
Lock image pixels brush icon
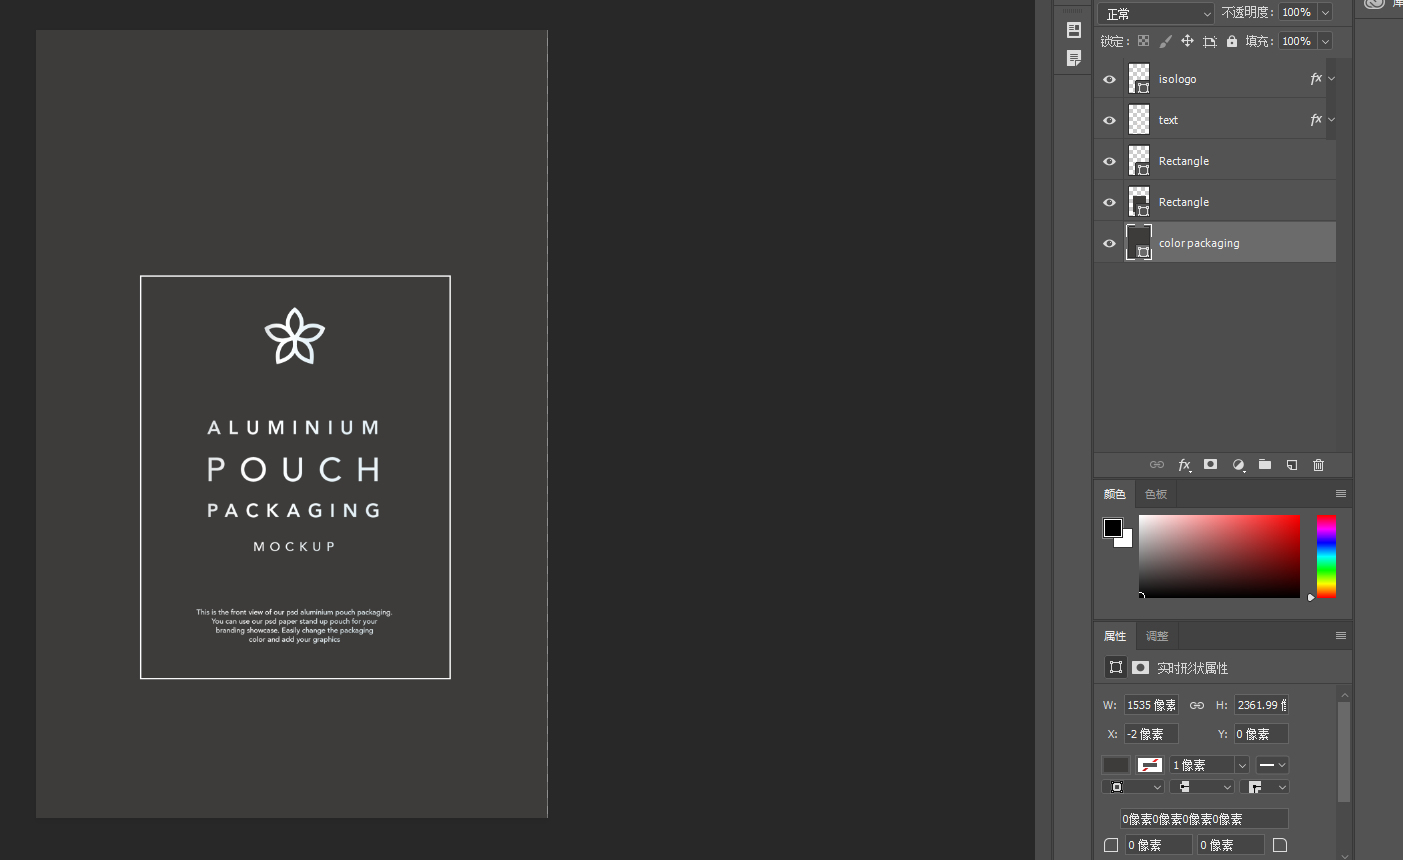point(1165,41)
